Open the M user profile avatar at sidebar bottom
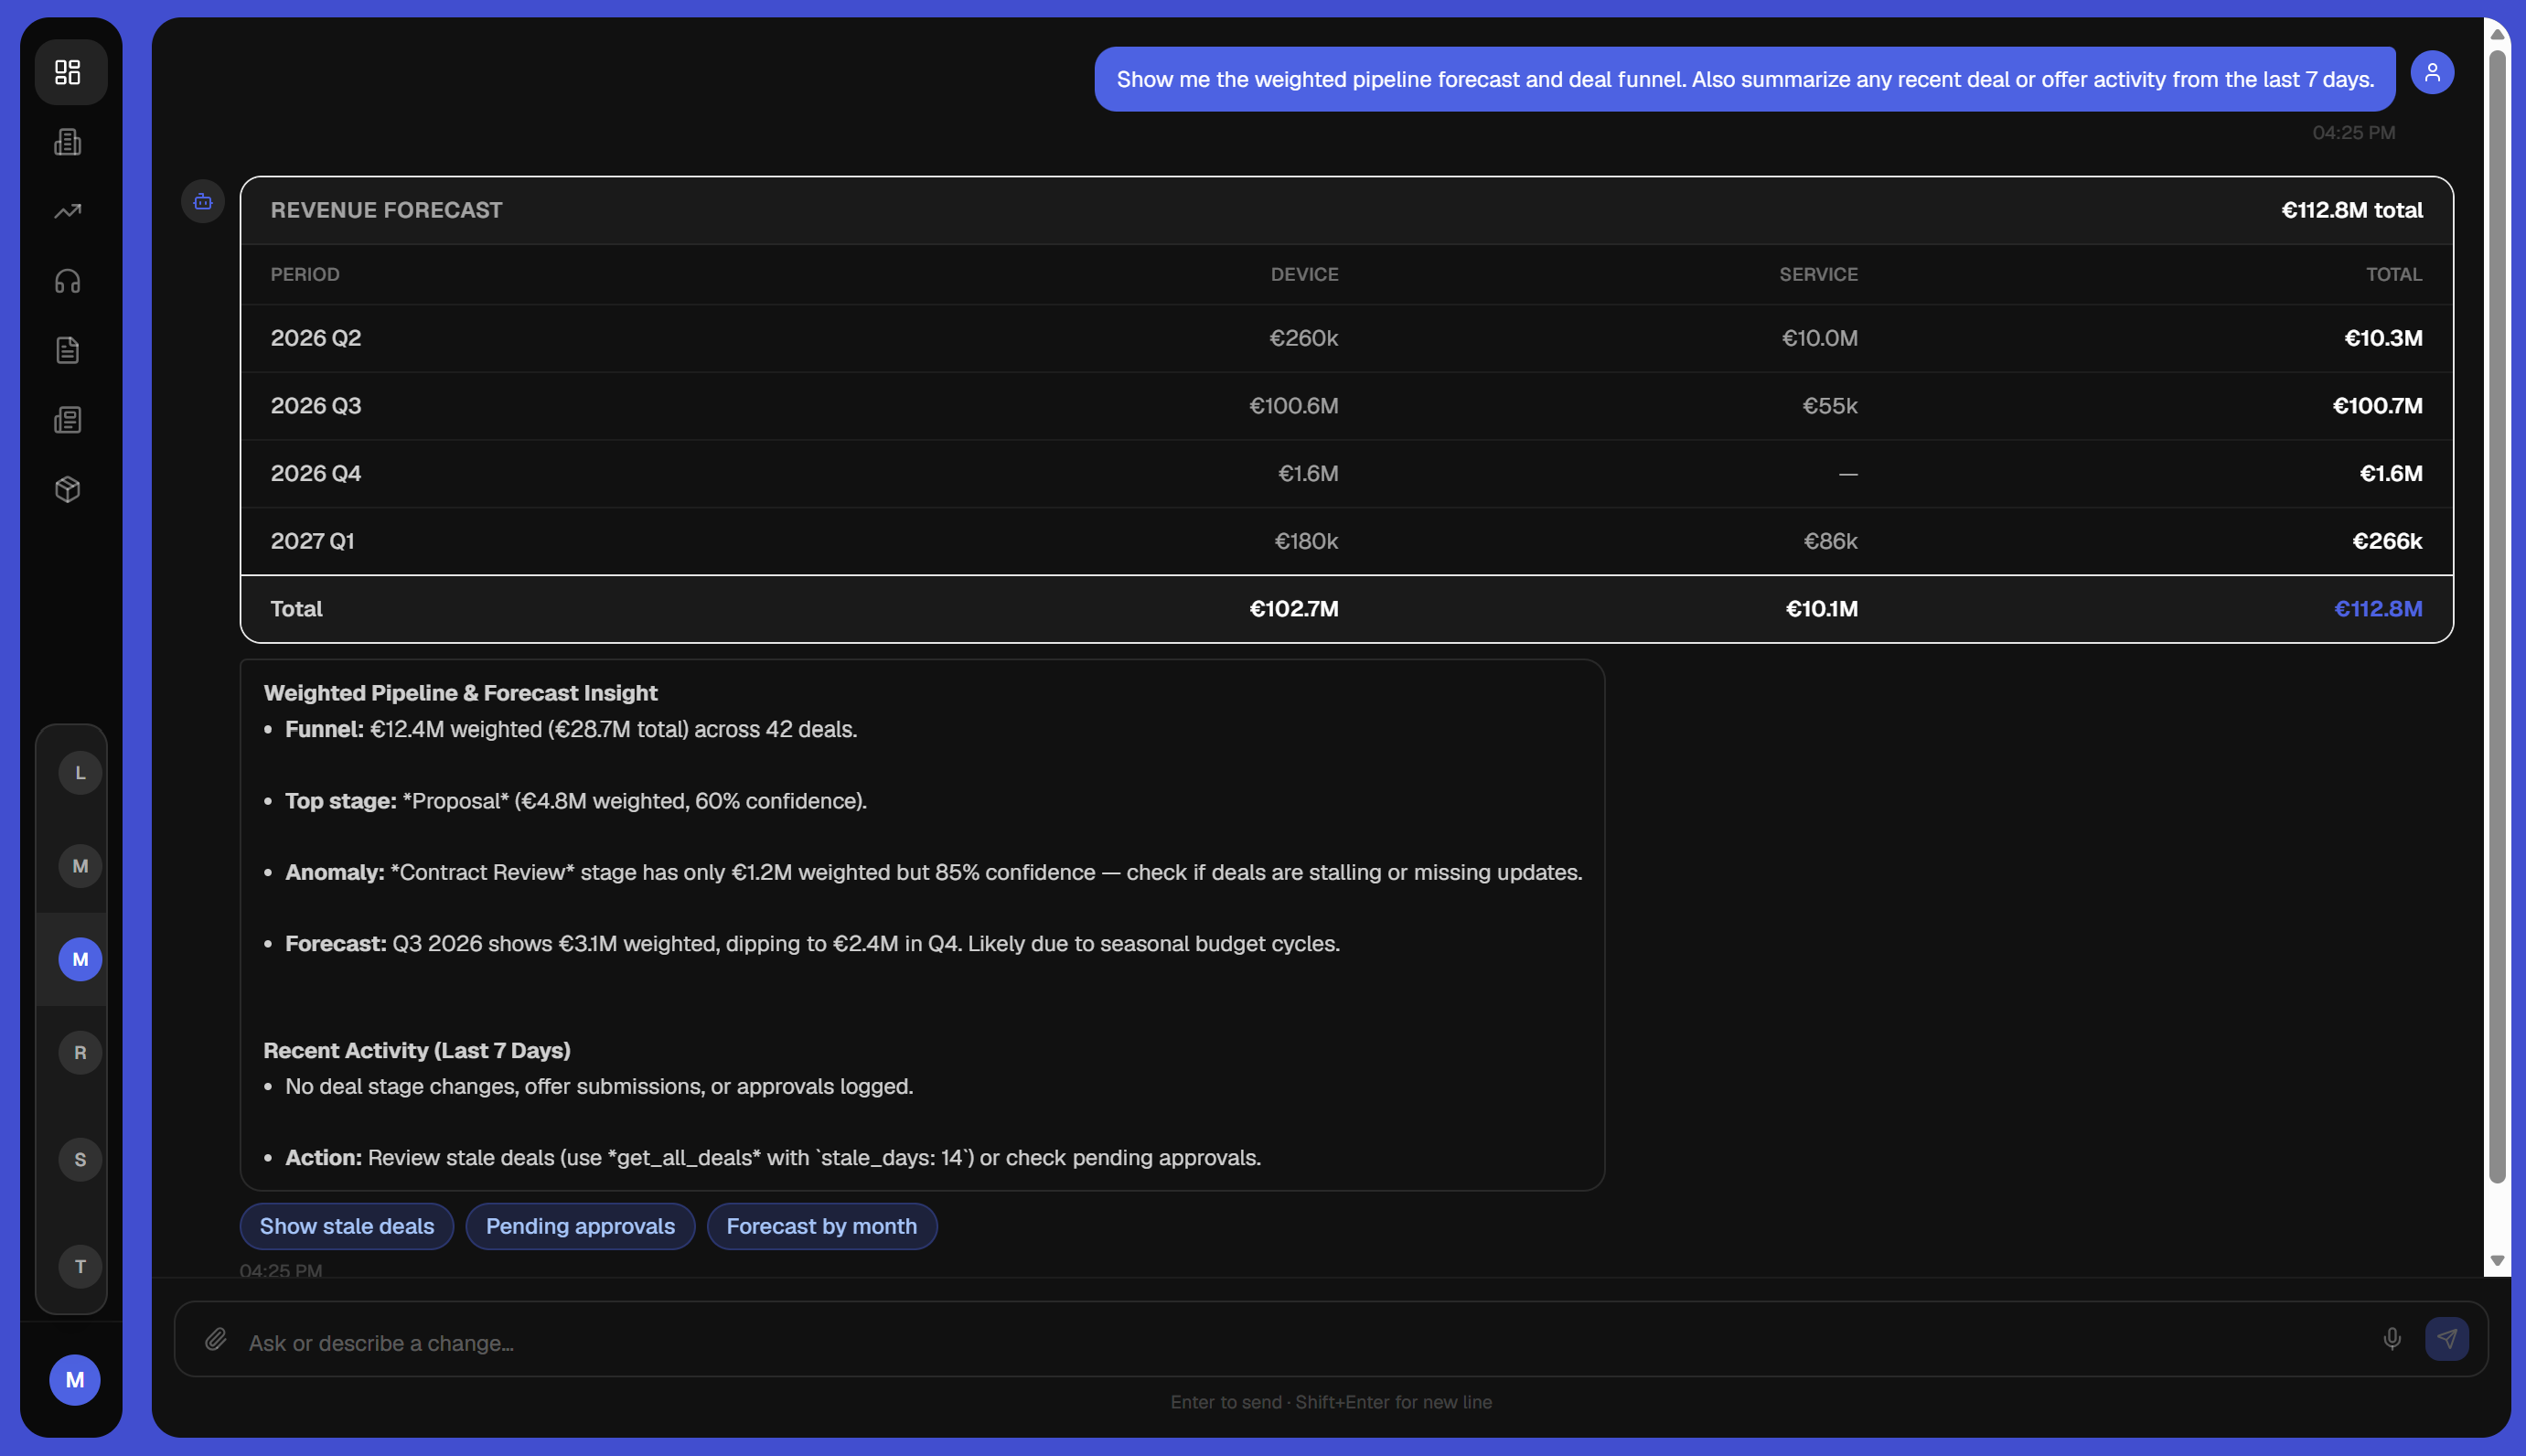 pos(75,1380)
